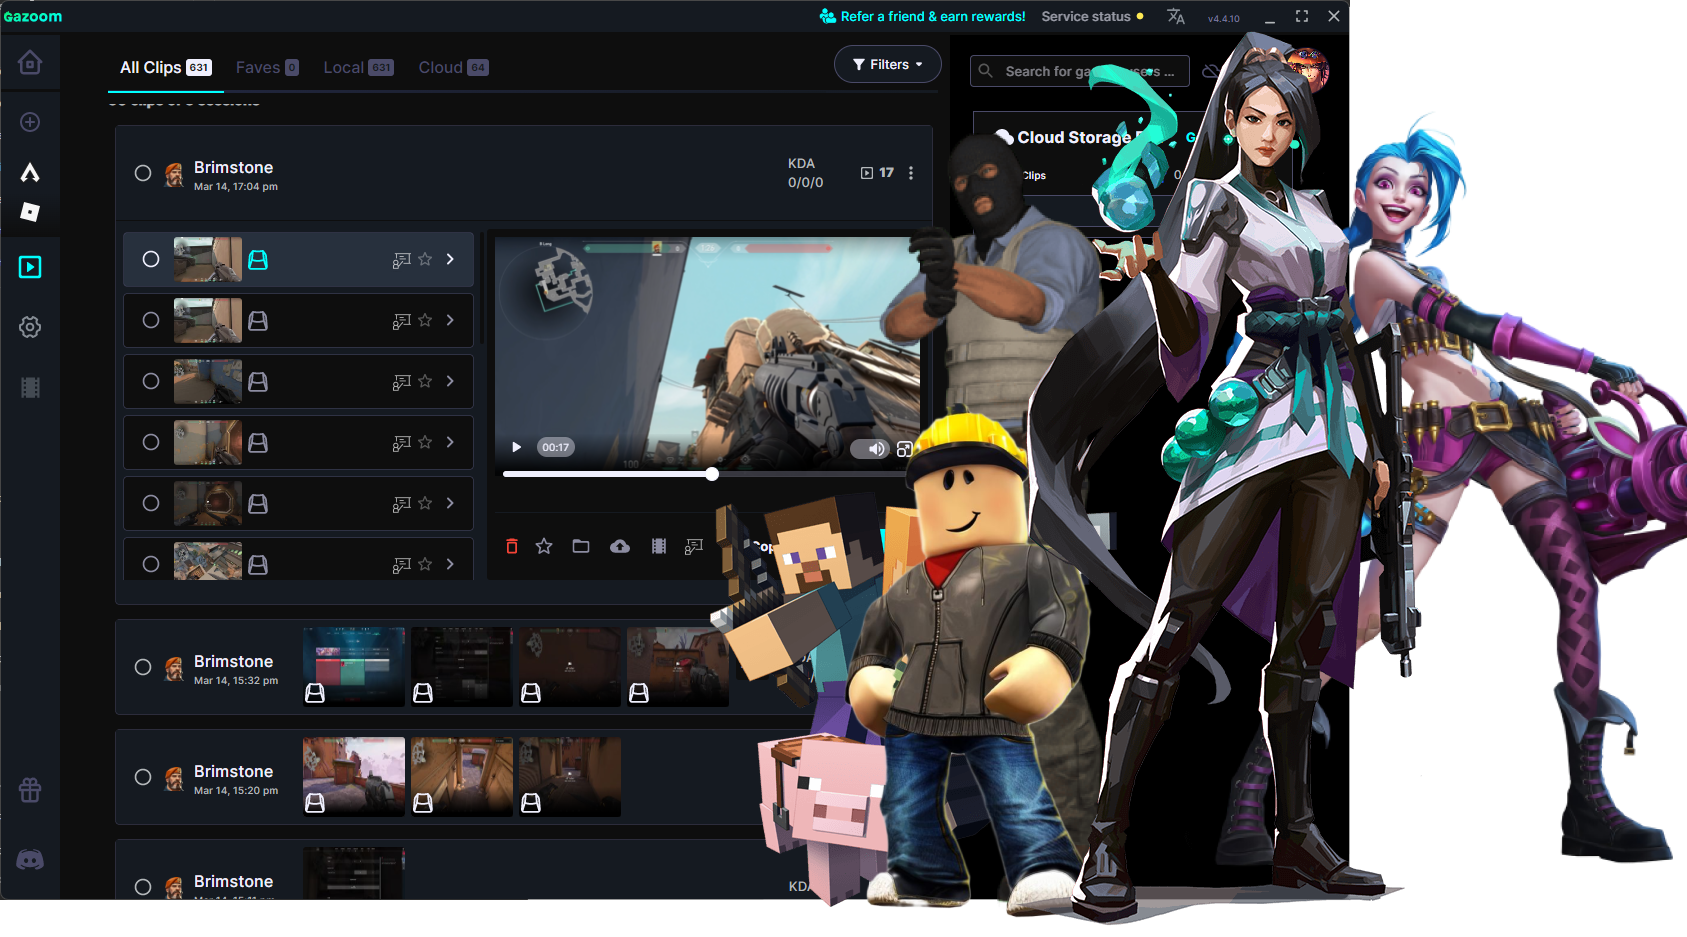Open the Faves tab
This screenshot has height=937, width=1687.
tap(258, 67)
